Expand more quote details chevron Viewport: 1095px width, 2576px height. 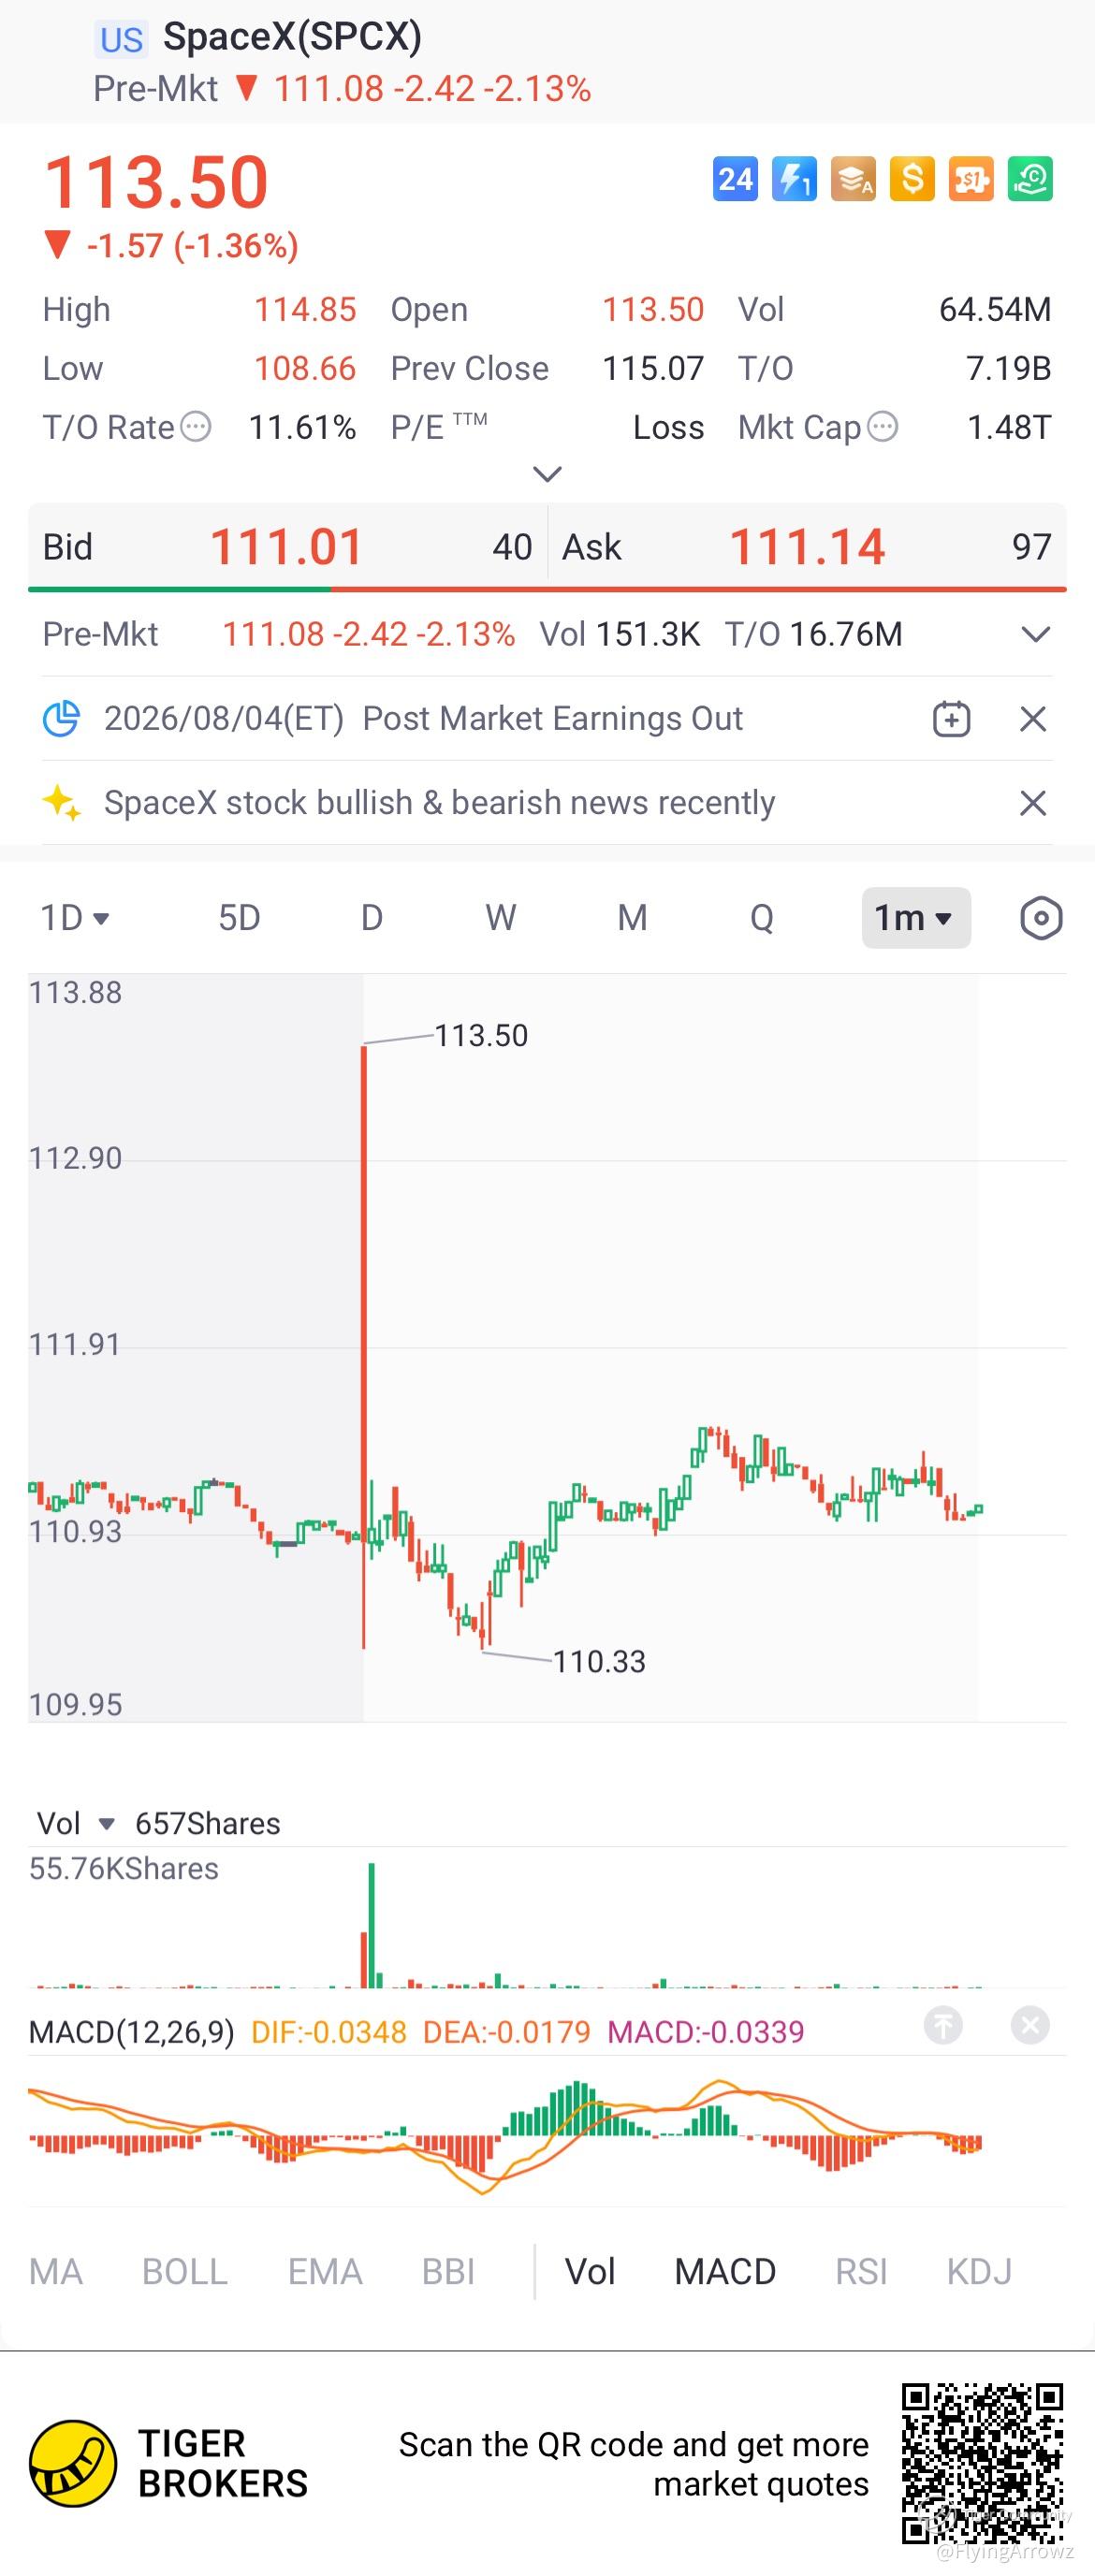[x=547, y=473]
